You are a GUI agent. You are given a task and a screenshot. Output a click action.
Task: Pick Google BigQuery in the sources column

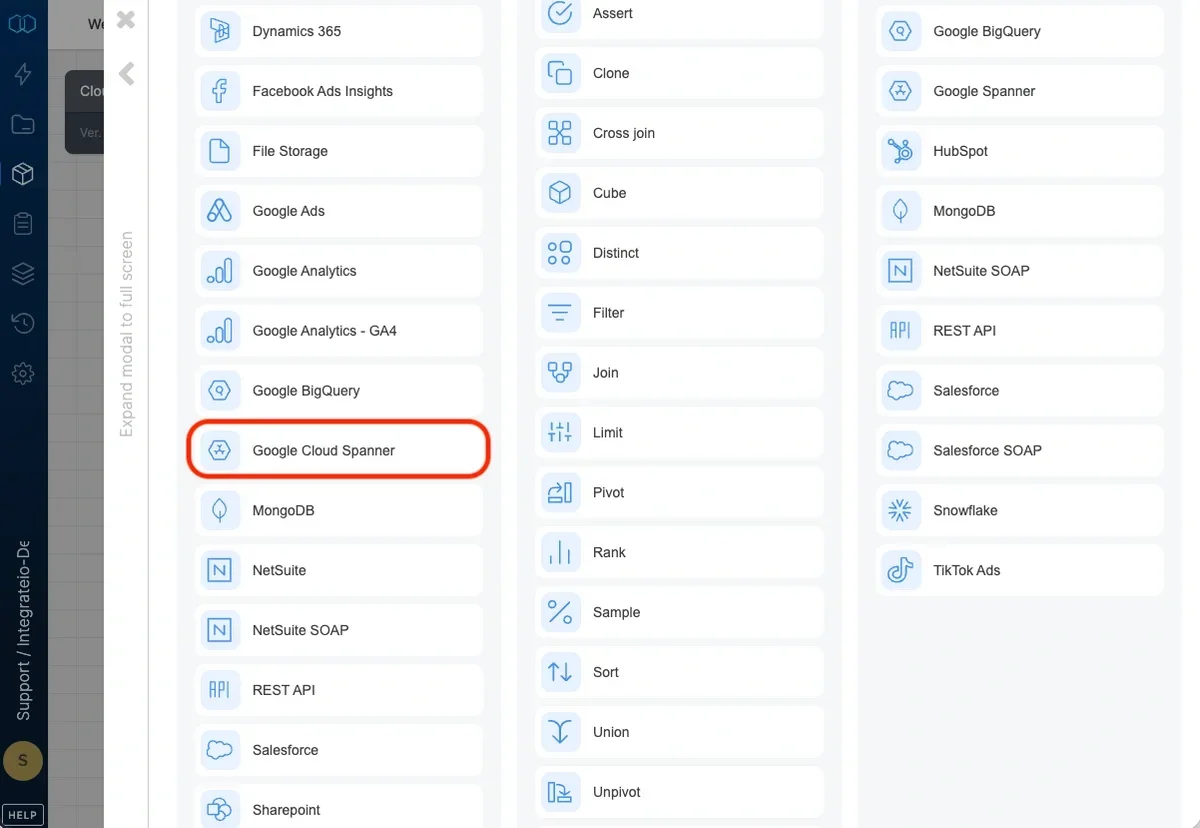click(339, 391)
